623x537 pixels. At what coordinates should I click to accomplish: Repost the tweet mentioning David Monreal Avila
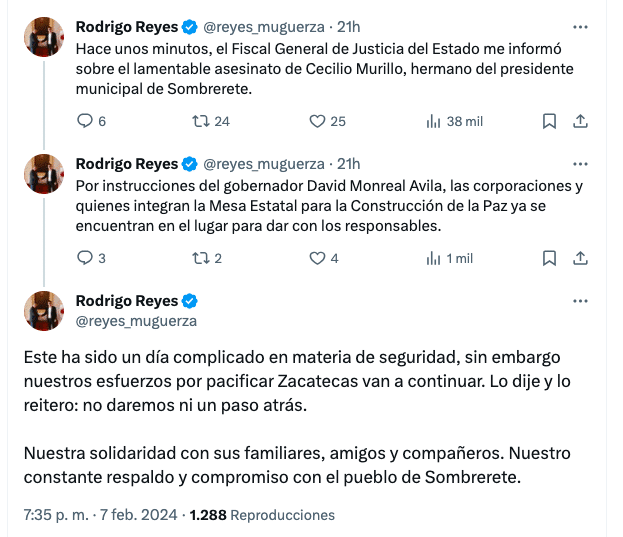tap(200, 258)
